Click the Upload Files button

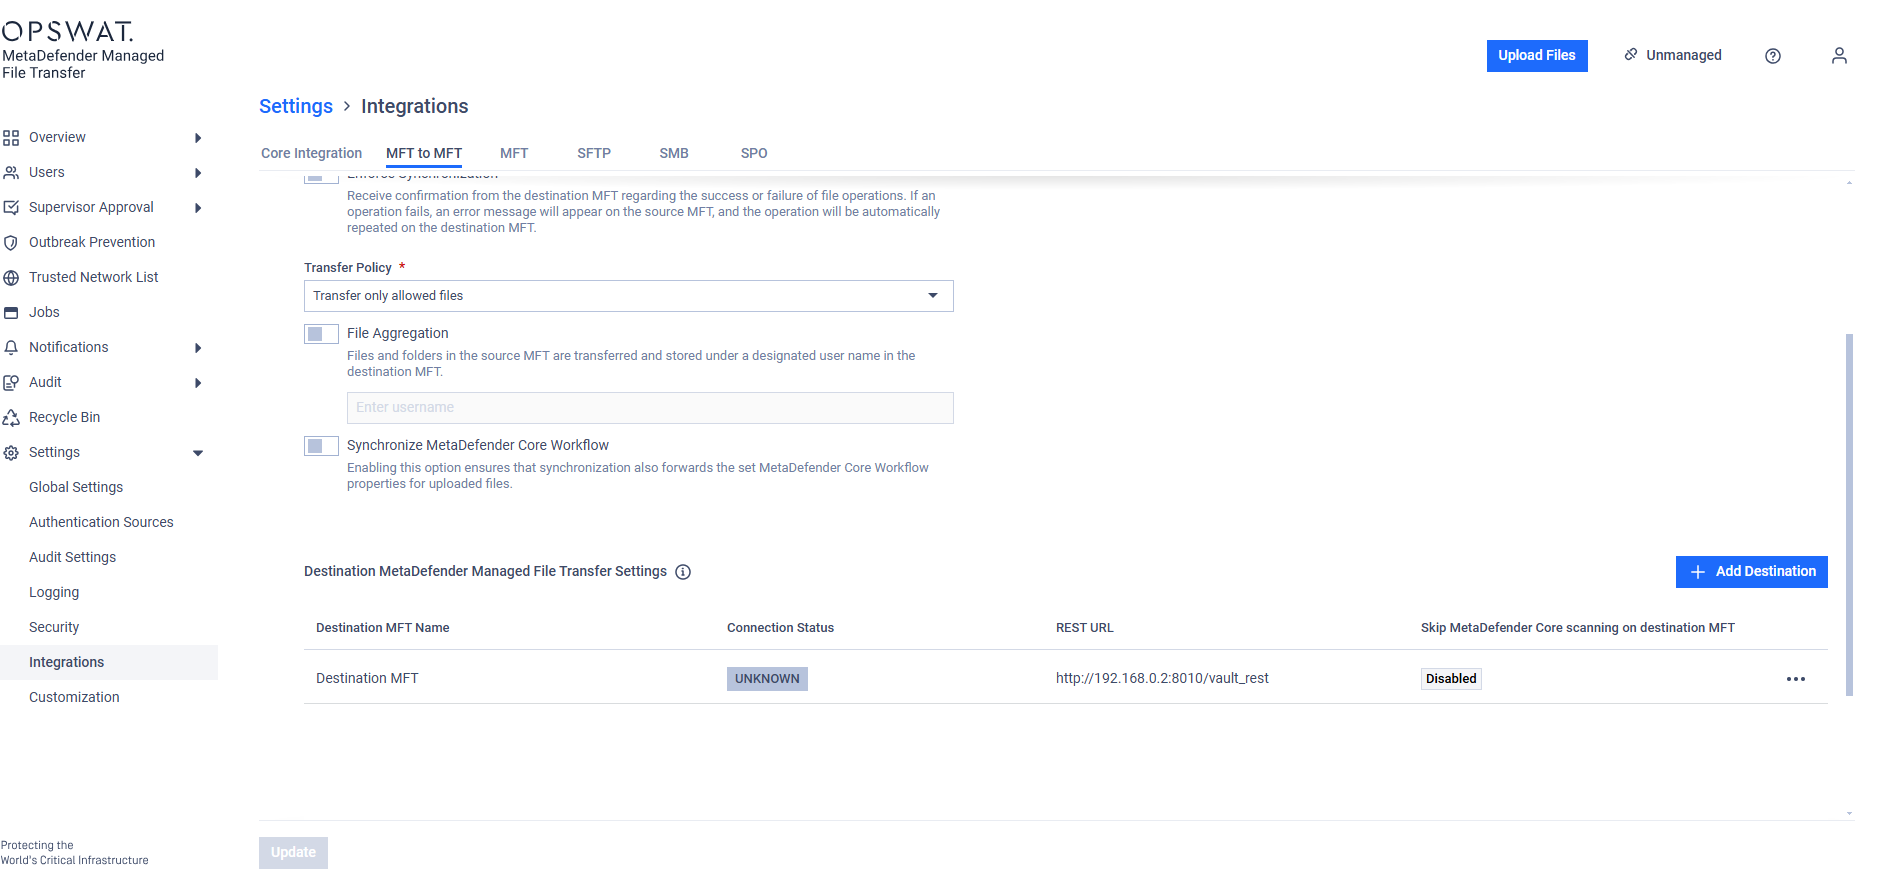pos(1537,56)
